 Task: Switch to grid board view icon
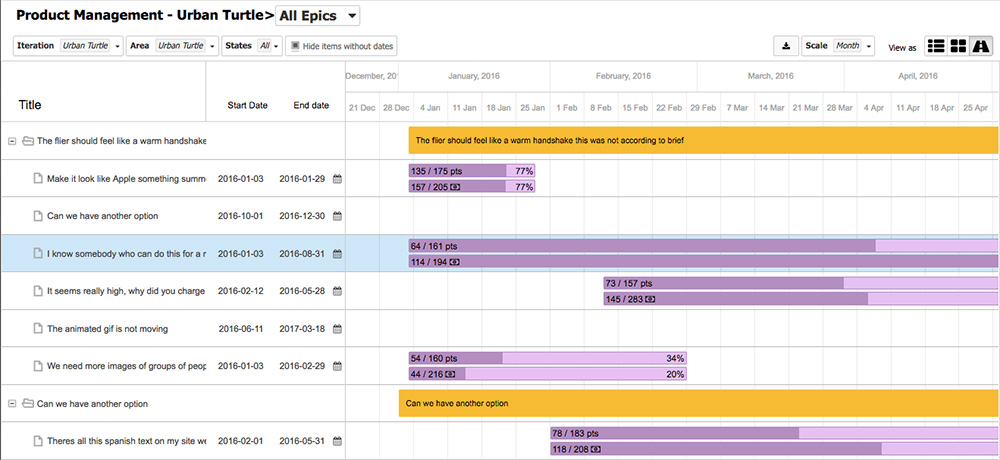pos(958,46)
